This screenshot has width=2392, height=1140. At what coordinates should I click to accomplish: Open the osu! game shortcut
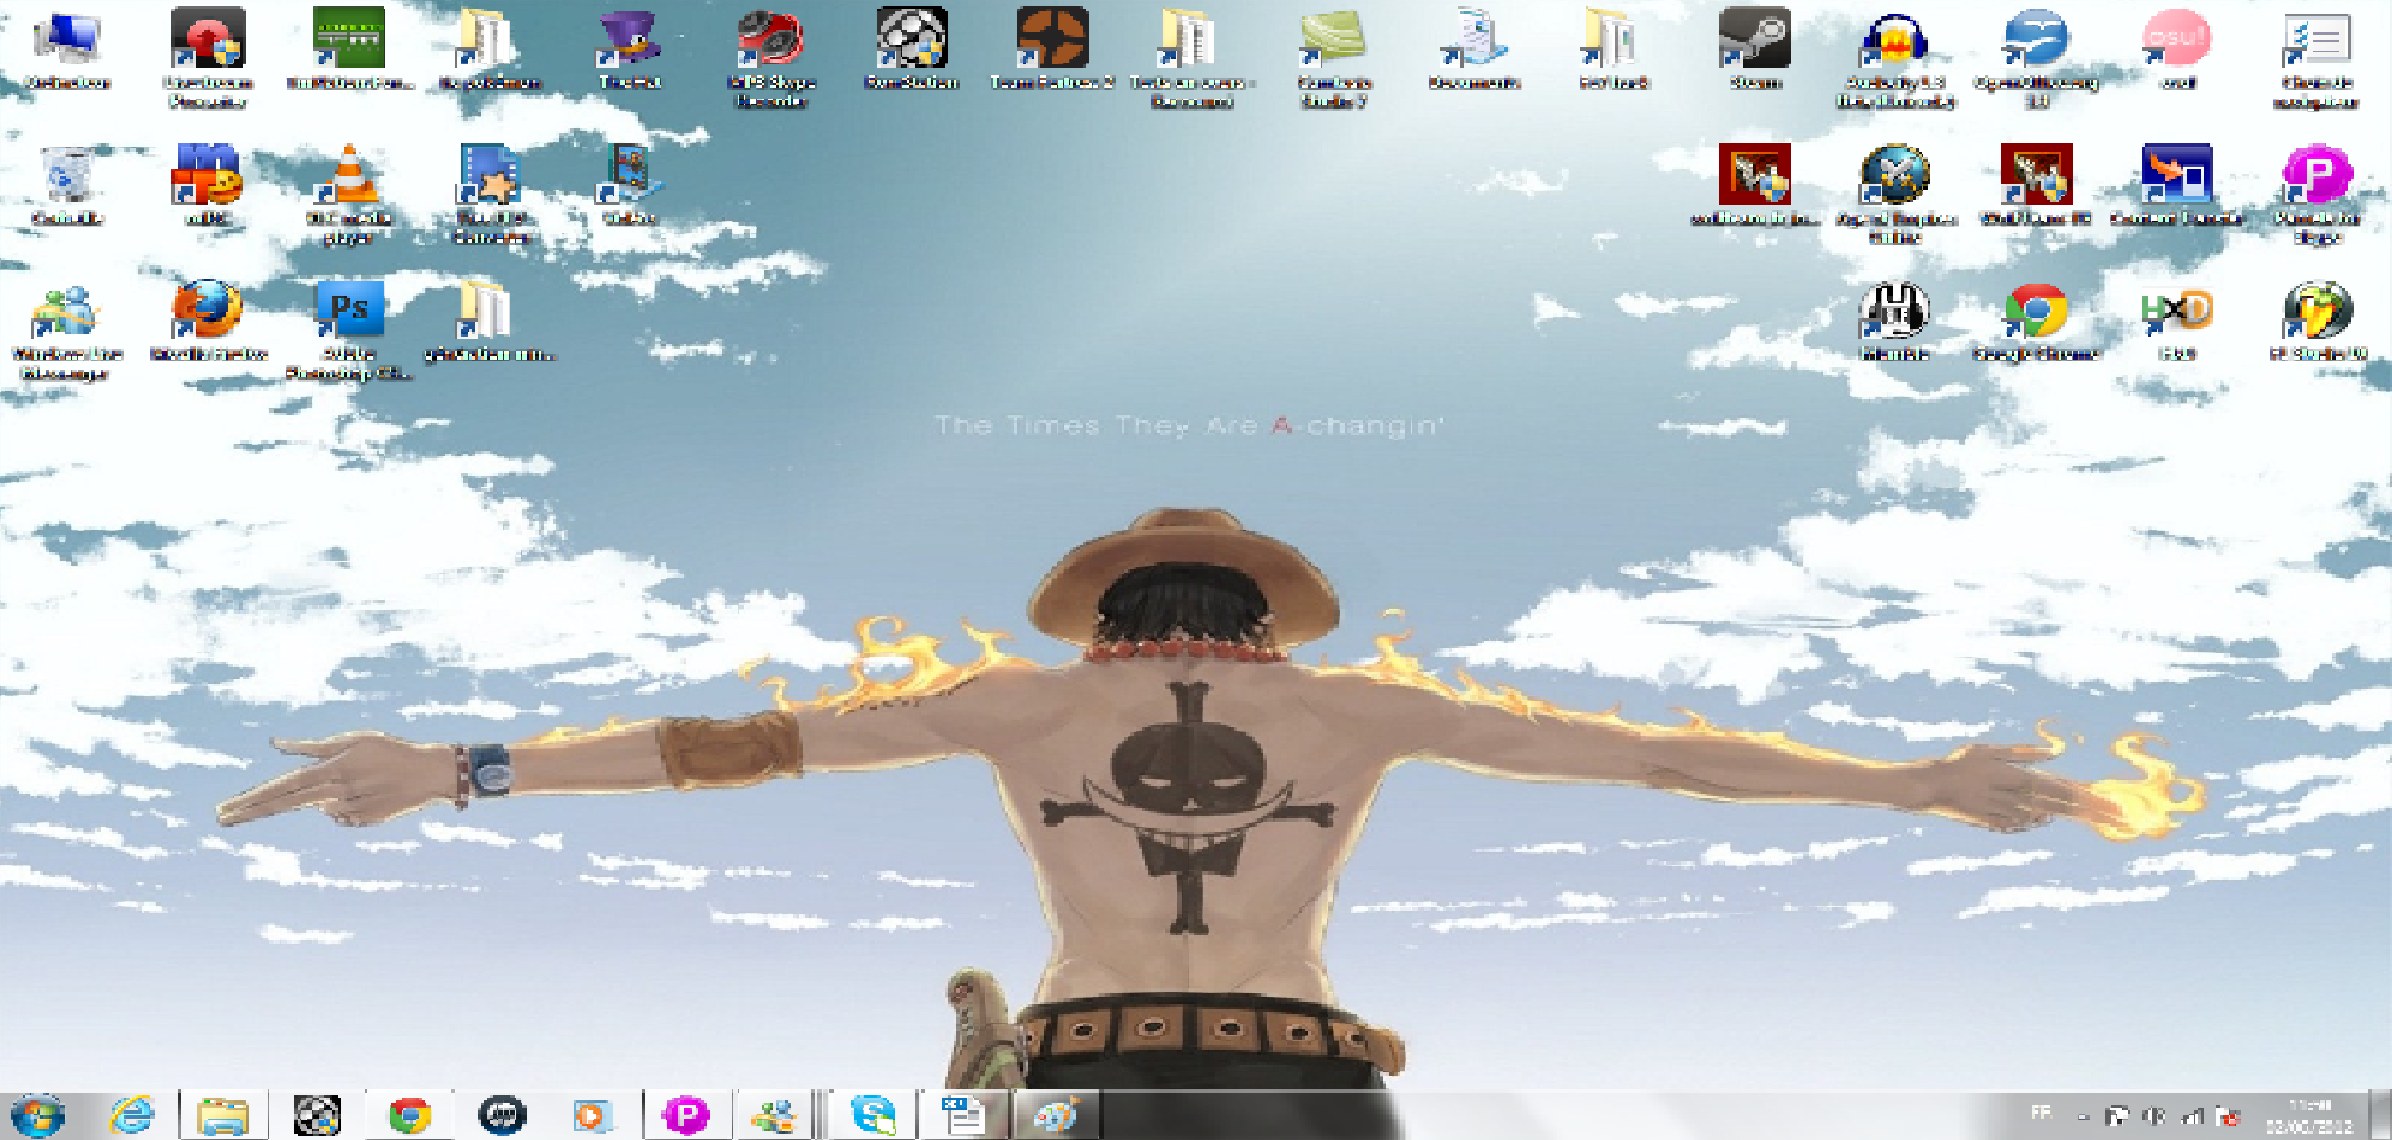pos(2177,48)
